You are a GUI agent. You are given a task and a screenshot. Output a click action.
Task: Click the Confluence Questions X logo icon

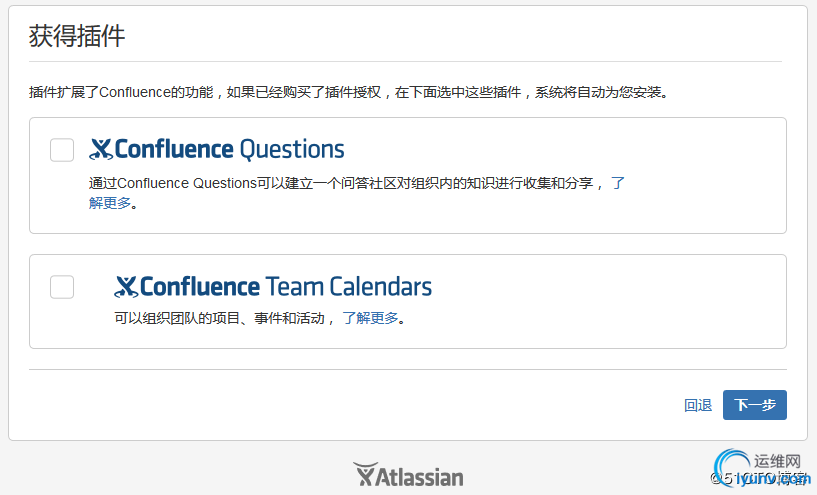101,150
